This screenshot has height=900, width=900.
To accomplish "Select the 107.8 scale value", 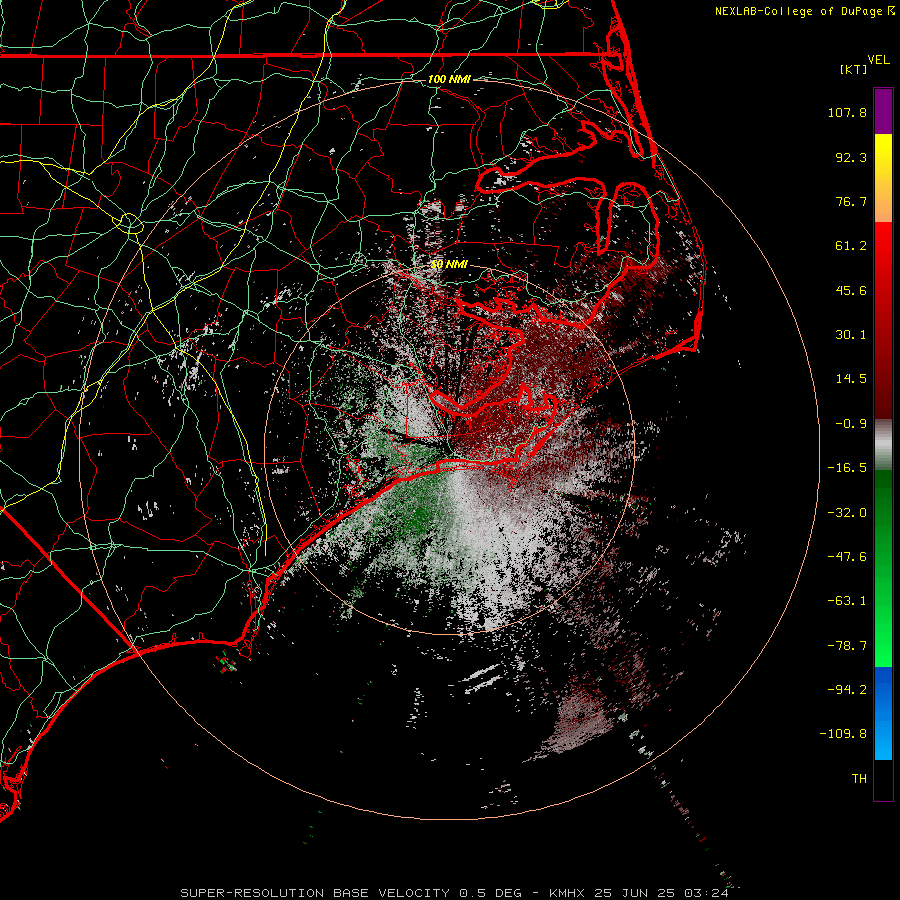I will [847, 112].
